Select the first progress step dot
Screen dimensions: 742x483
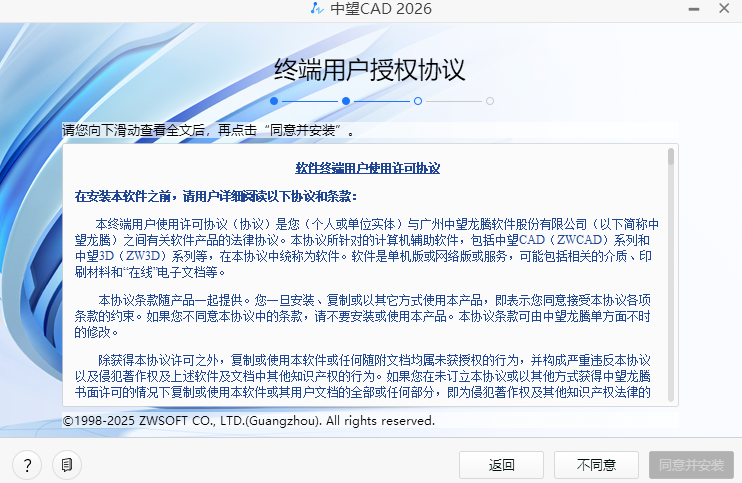274,101
